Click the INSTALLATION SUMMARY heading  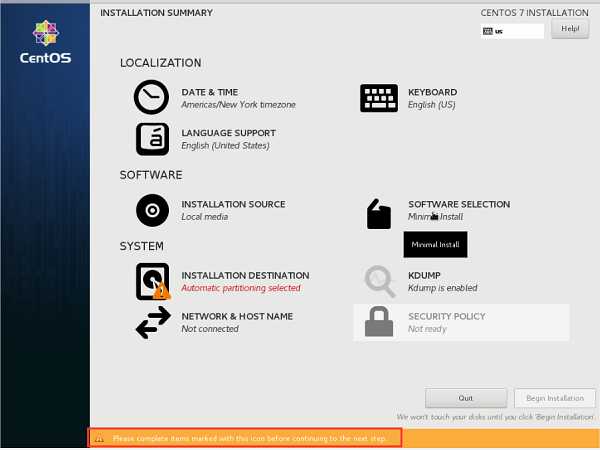click(157, 13)
